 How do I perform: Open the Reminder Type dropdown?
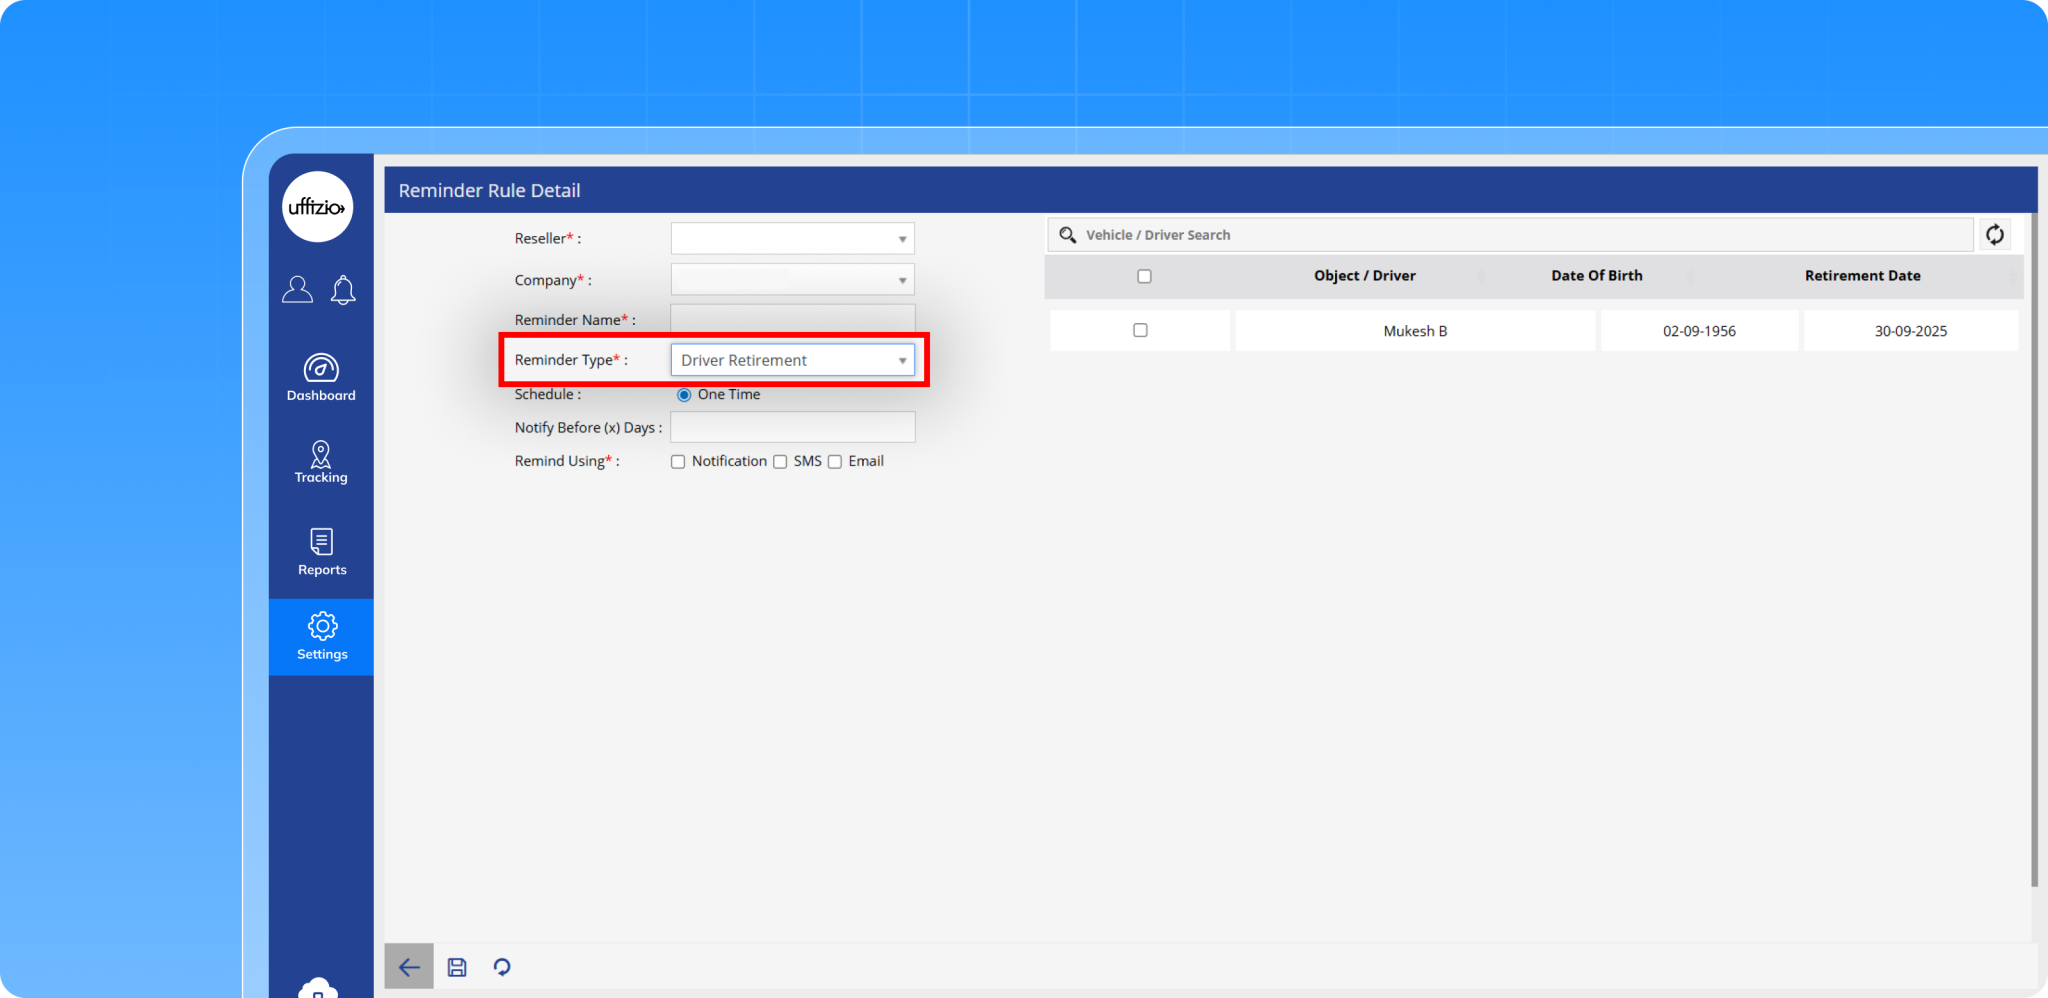coord(792,360)
